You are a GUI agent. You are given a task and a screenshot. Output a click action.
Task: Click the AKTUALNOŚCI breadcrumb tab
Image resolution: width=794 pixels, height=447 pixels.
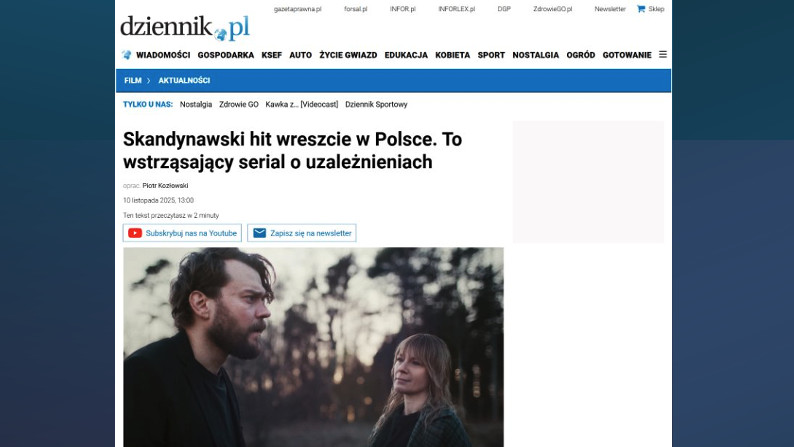[x=184, y=80]
